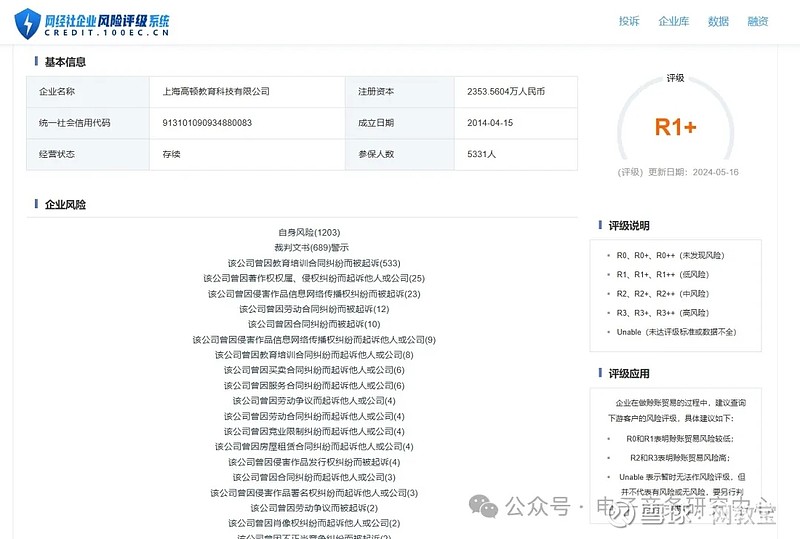
Task: Click Unable (未达评级标准或数据不全) legend row
Action: pyautogui.click(x=677, y=332)
